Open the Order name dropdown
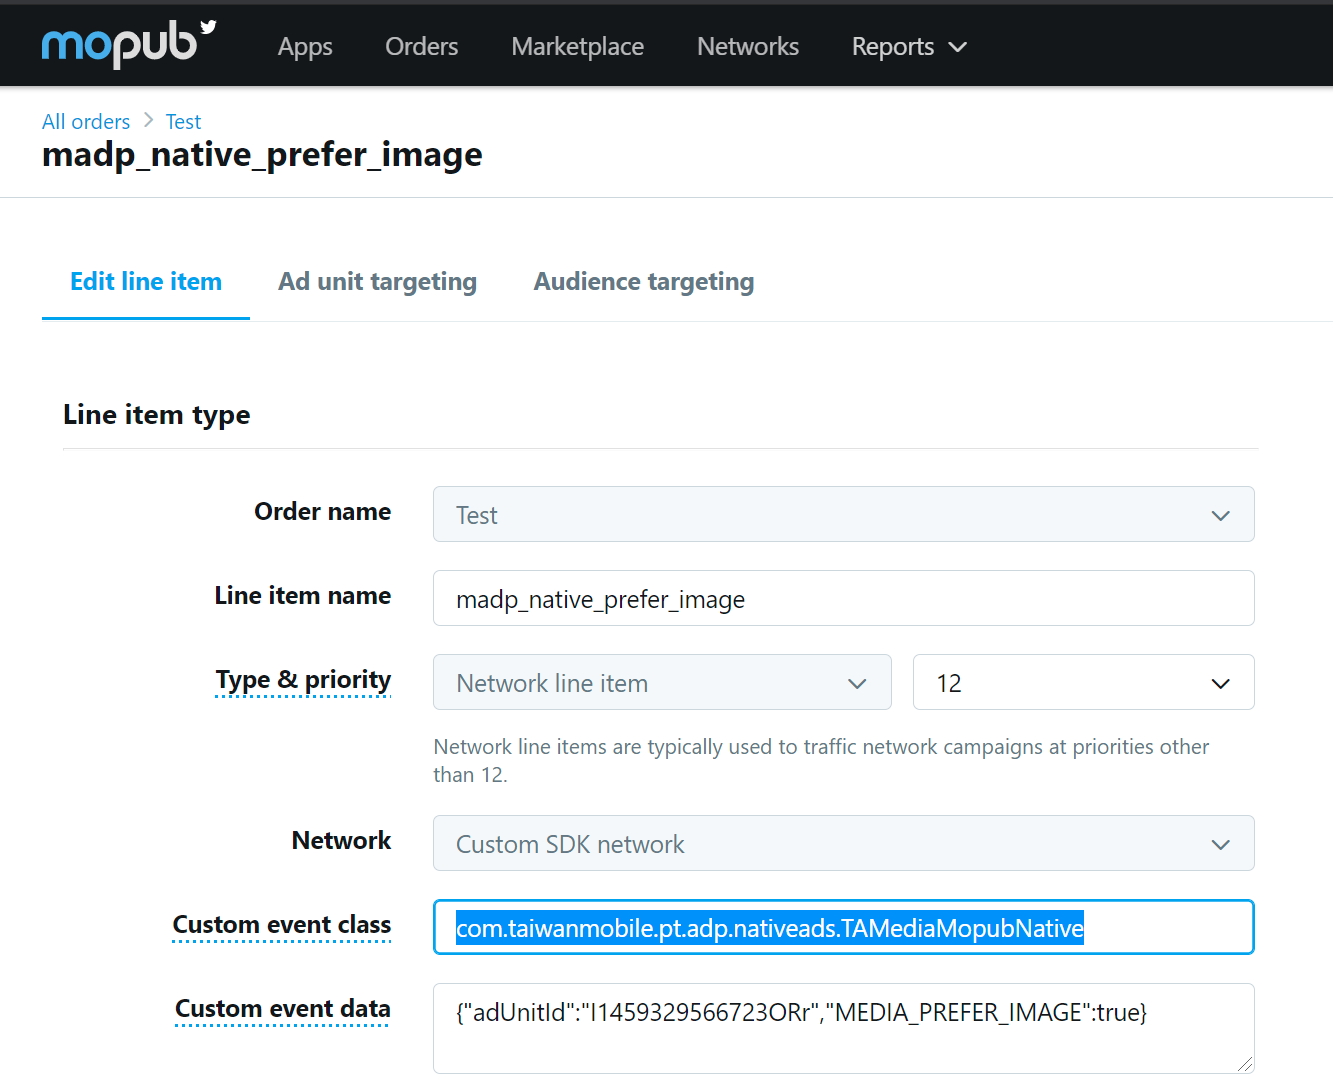The image size is (1333, 1085). point(844,514)
